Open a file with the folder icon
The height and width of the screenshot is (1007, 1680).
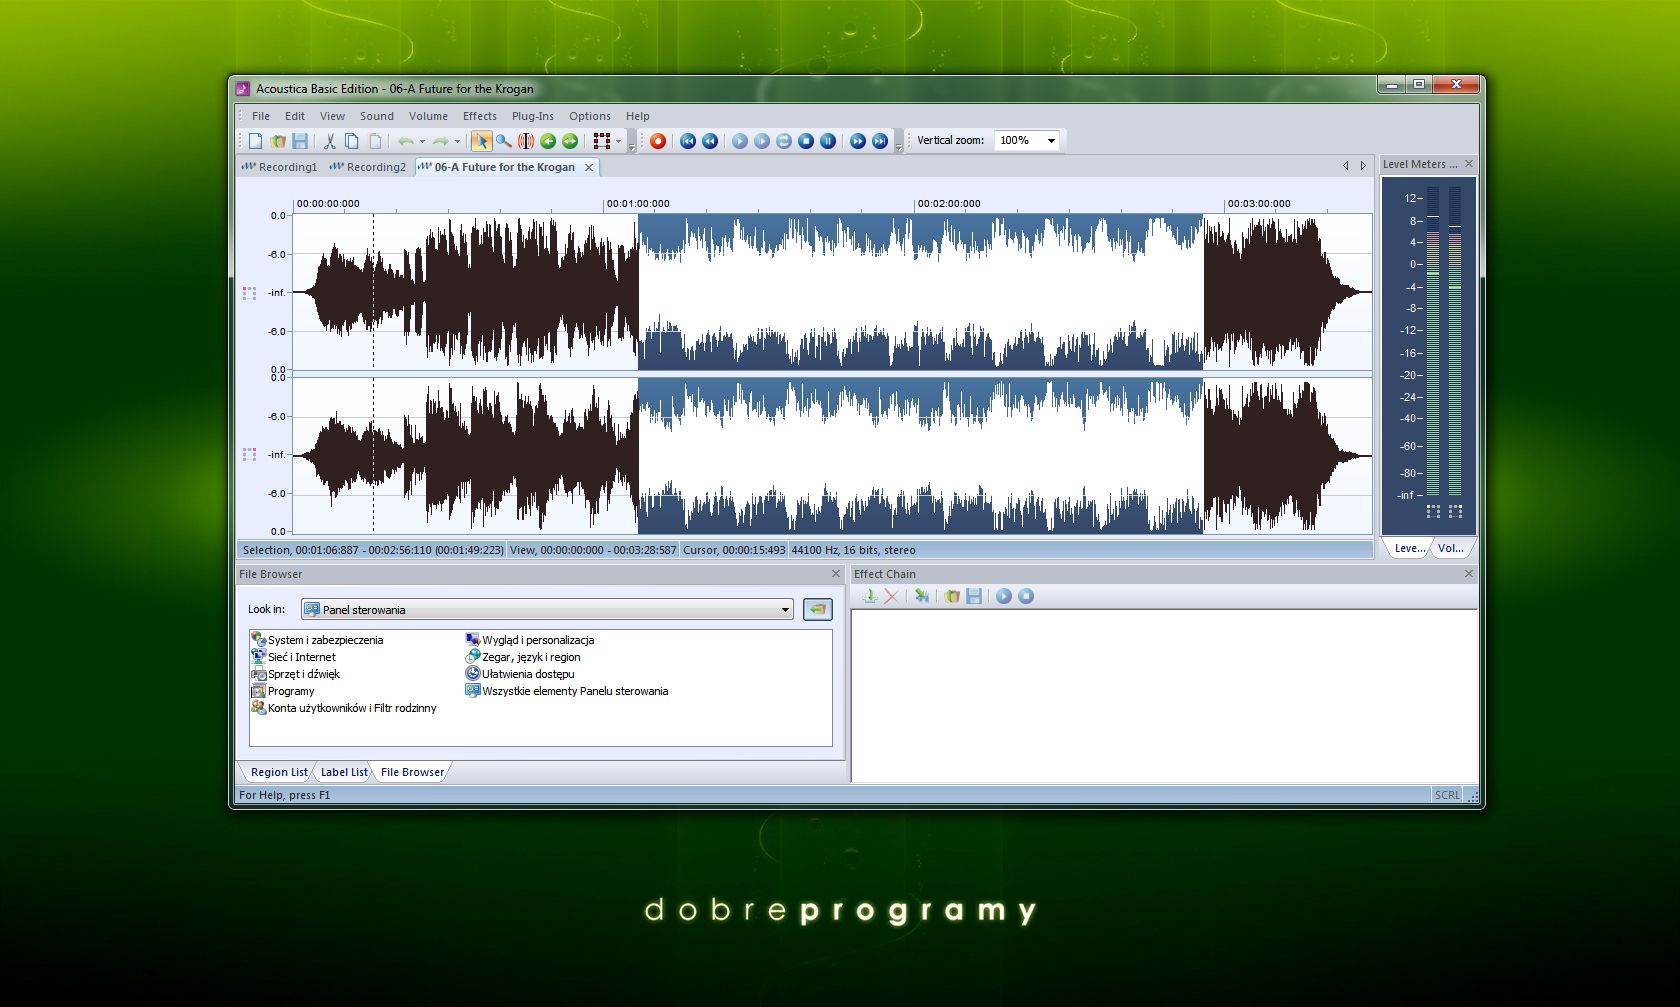point(277,141)
